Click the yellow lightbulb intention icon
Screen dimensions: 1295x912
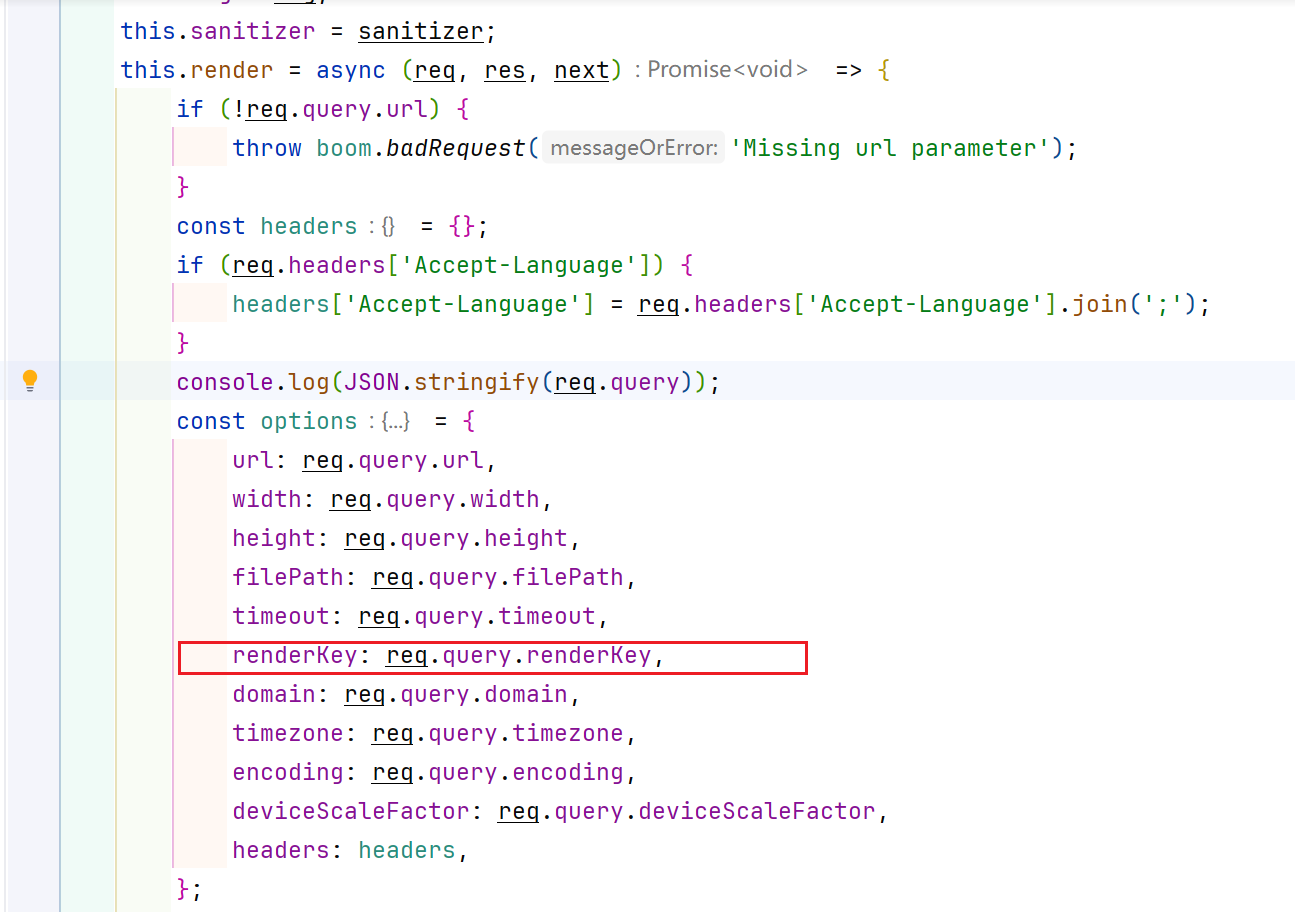[x=30, y=381]
